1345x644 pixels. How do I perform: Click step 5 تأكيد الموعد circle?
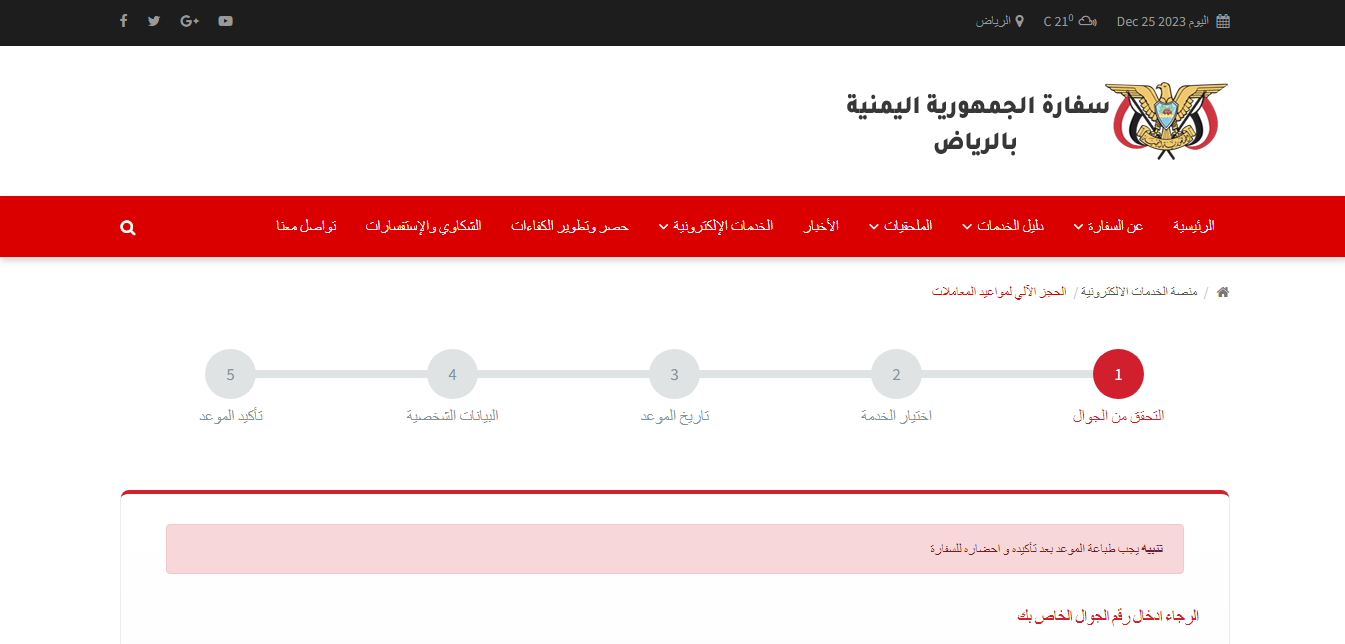coord(230,375)
